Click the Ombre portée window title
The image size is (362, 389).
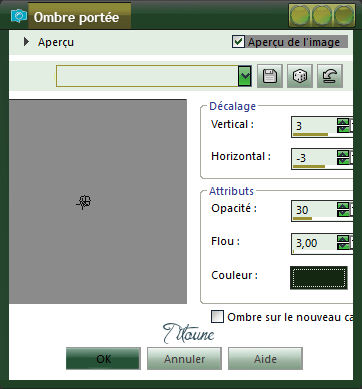tap(76, 17)
